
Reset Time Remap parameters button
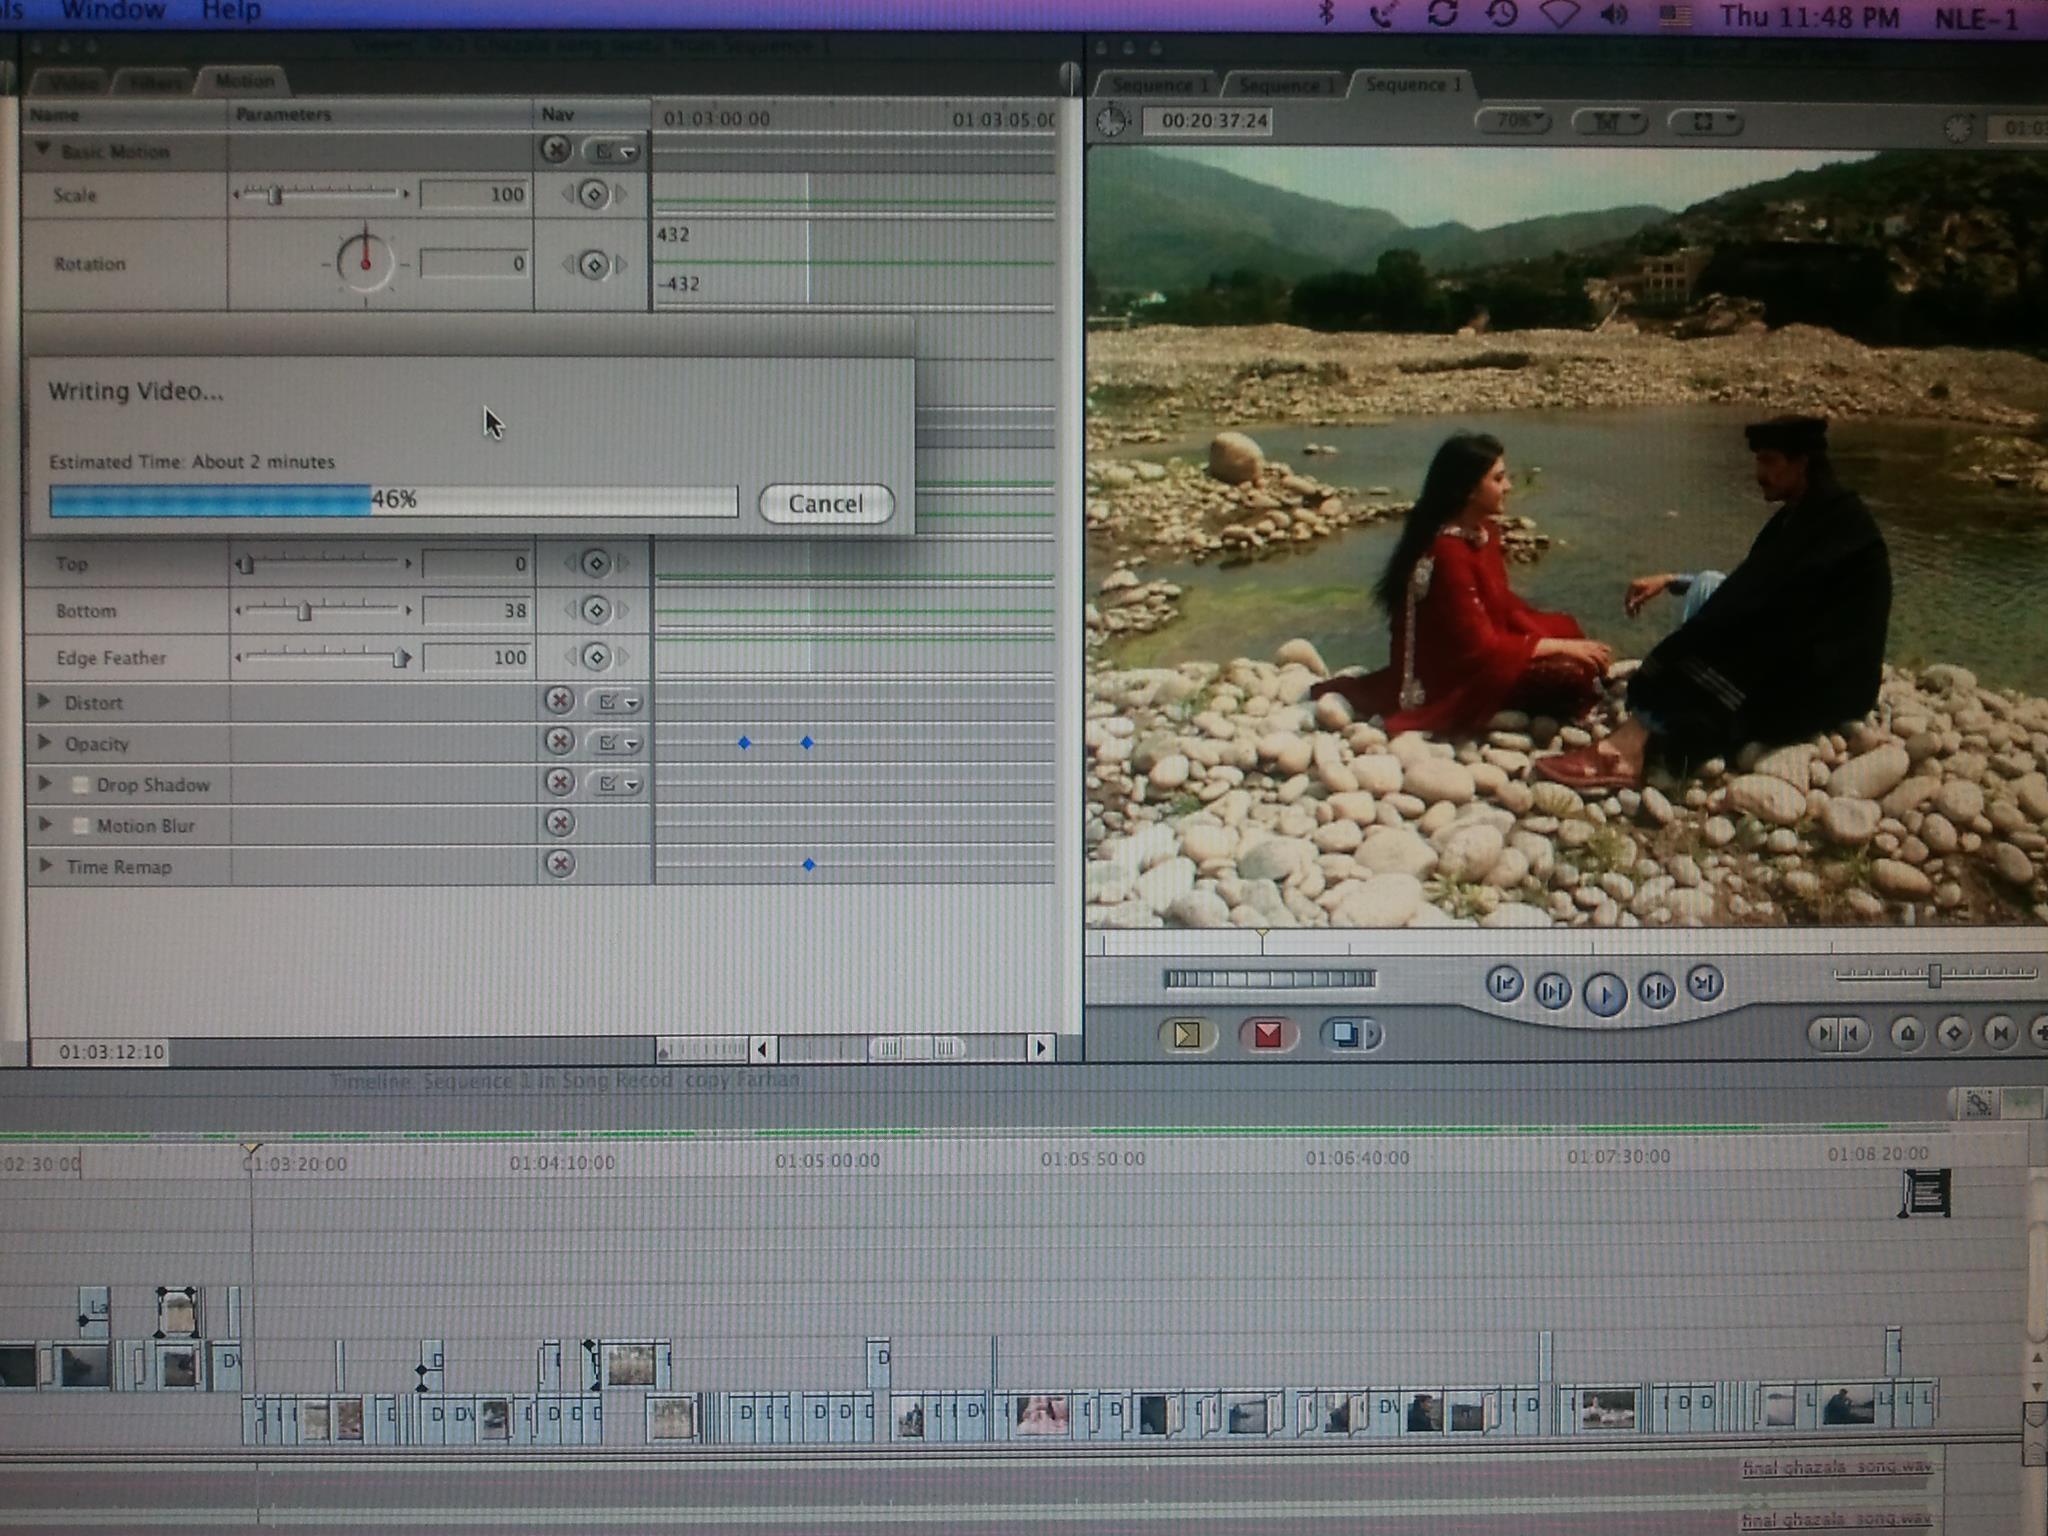pyautogui.click(x=559, y=863)
